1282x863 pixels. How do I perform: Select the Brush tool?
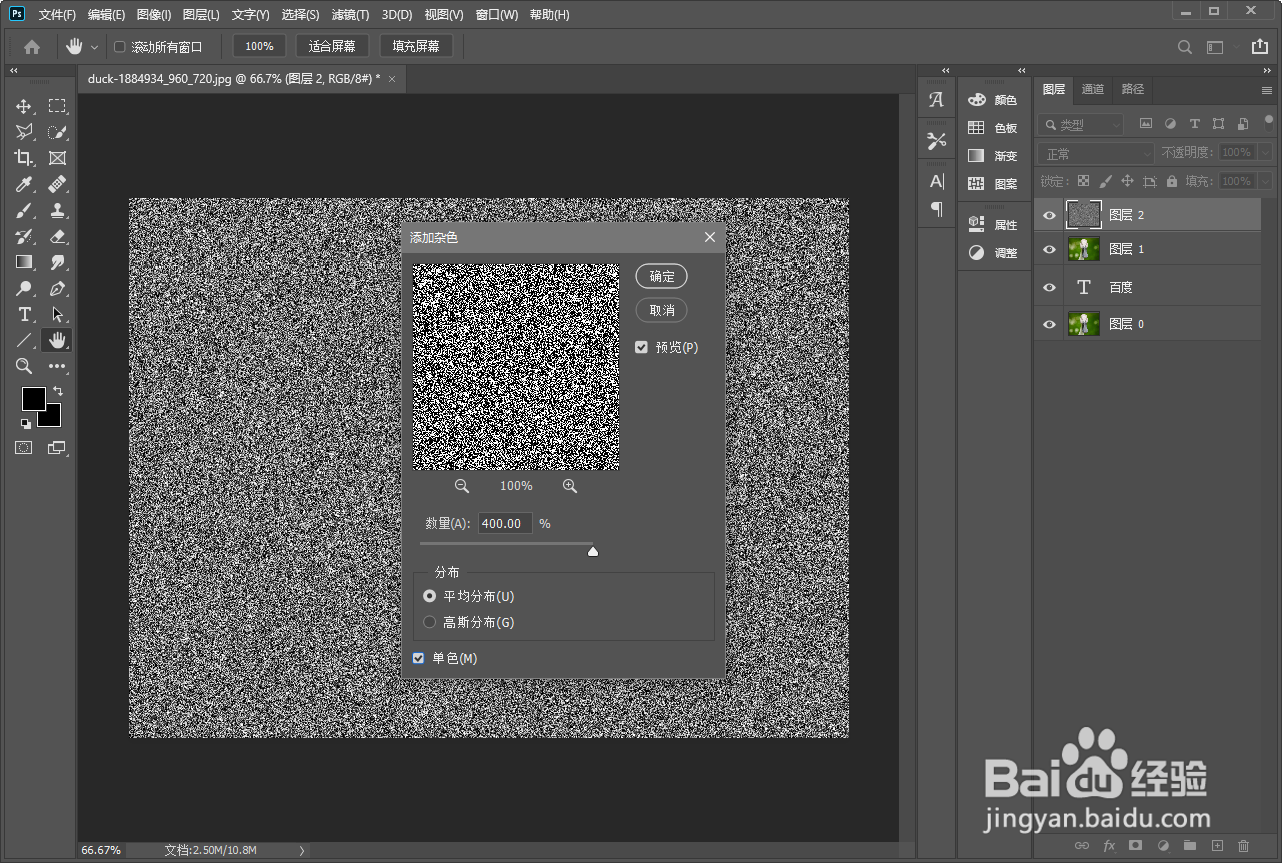24,210
